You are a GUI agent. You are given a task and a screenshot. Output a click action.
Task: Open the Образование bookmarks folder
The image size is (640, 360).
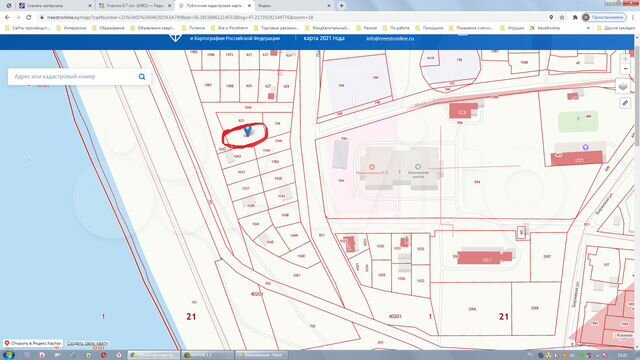pos(109,28)
